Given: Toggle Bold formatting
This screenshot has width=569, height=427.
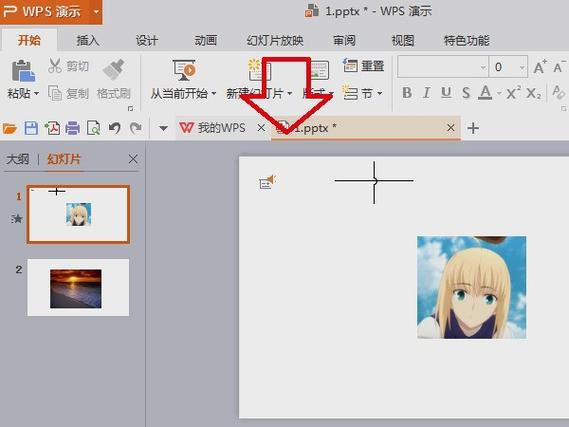Looking at the screenshot, I should [x=407, y=93].
